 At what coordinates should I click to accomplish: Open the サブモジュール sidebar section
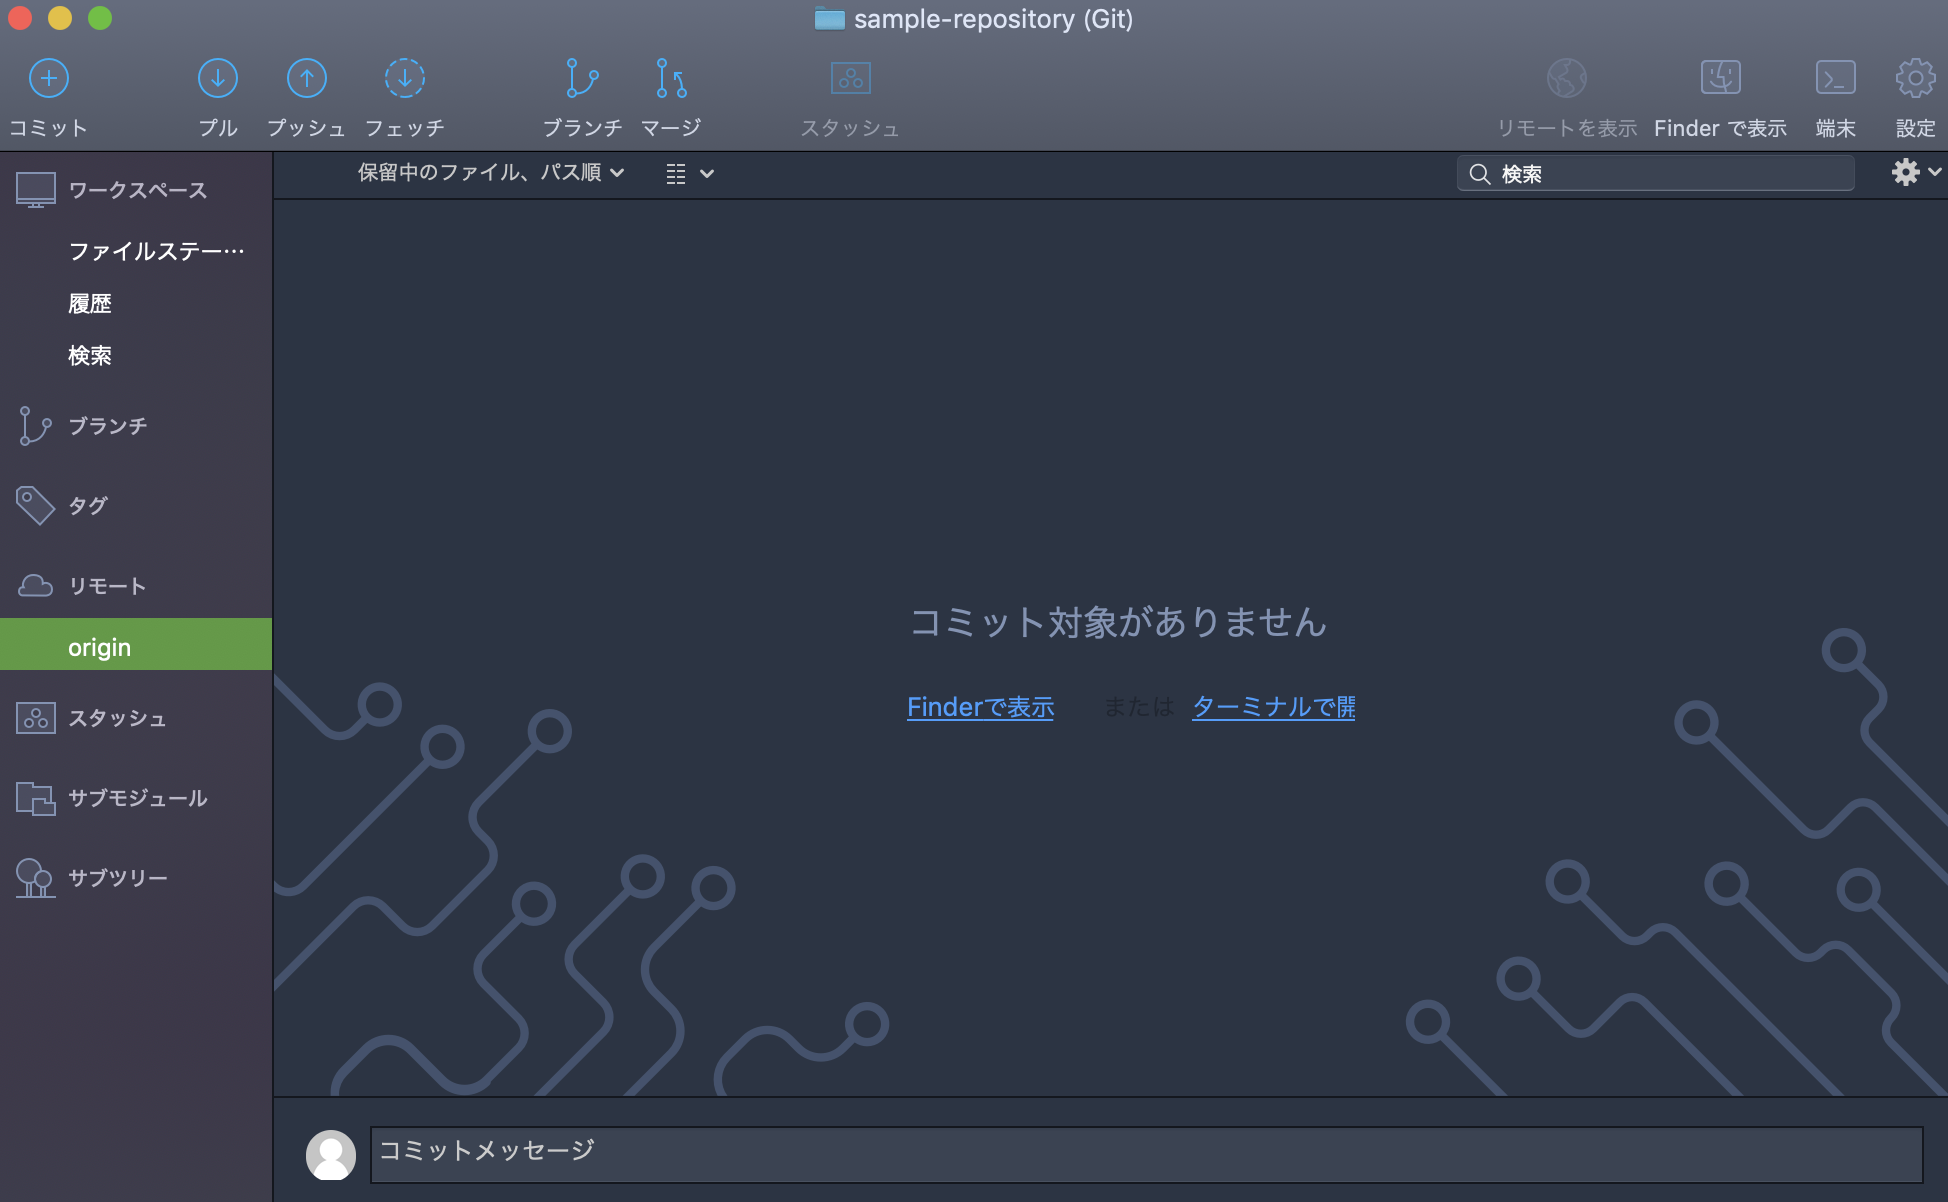(x=137, y=798)
